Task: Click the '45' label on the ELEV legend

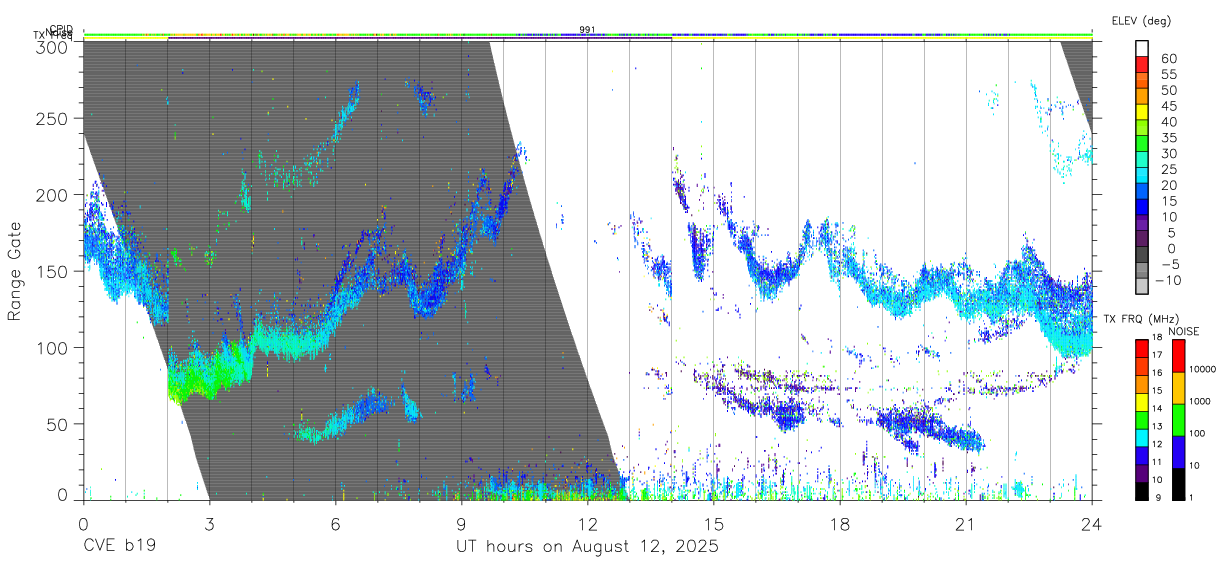Action: tap(1167, 106)
